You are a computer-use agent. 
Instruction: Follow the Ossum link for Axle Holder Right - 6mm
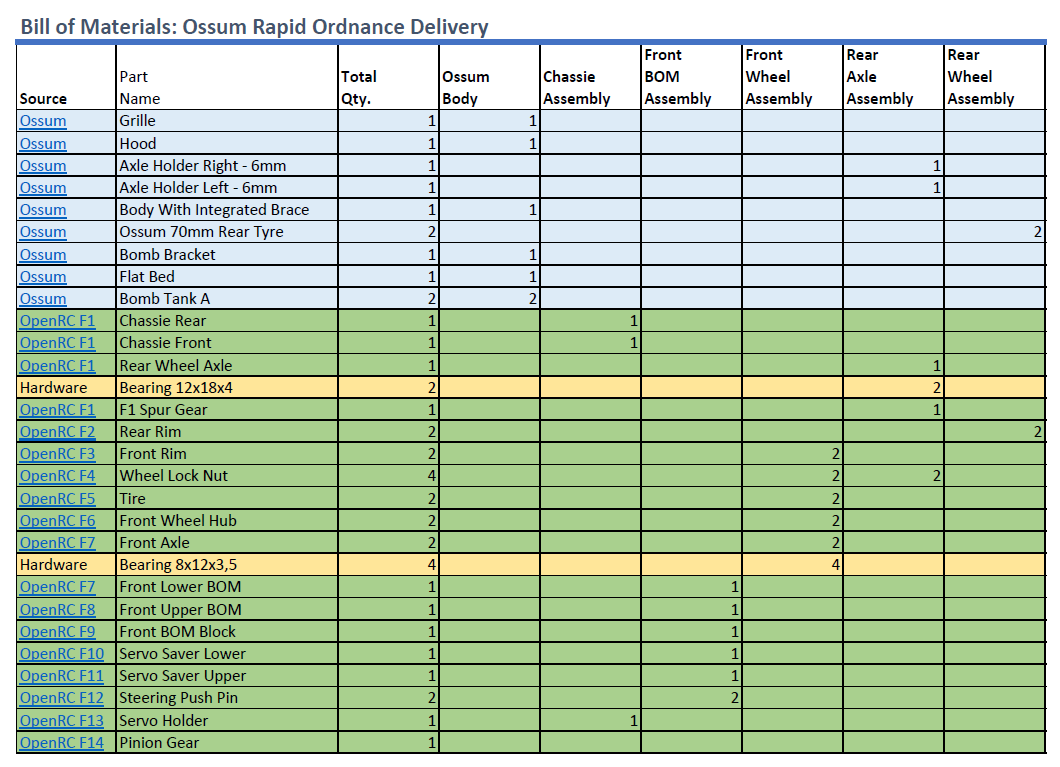point(43,166)
